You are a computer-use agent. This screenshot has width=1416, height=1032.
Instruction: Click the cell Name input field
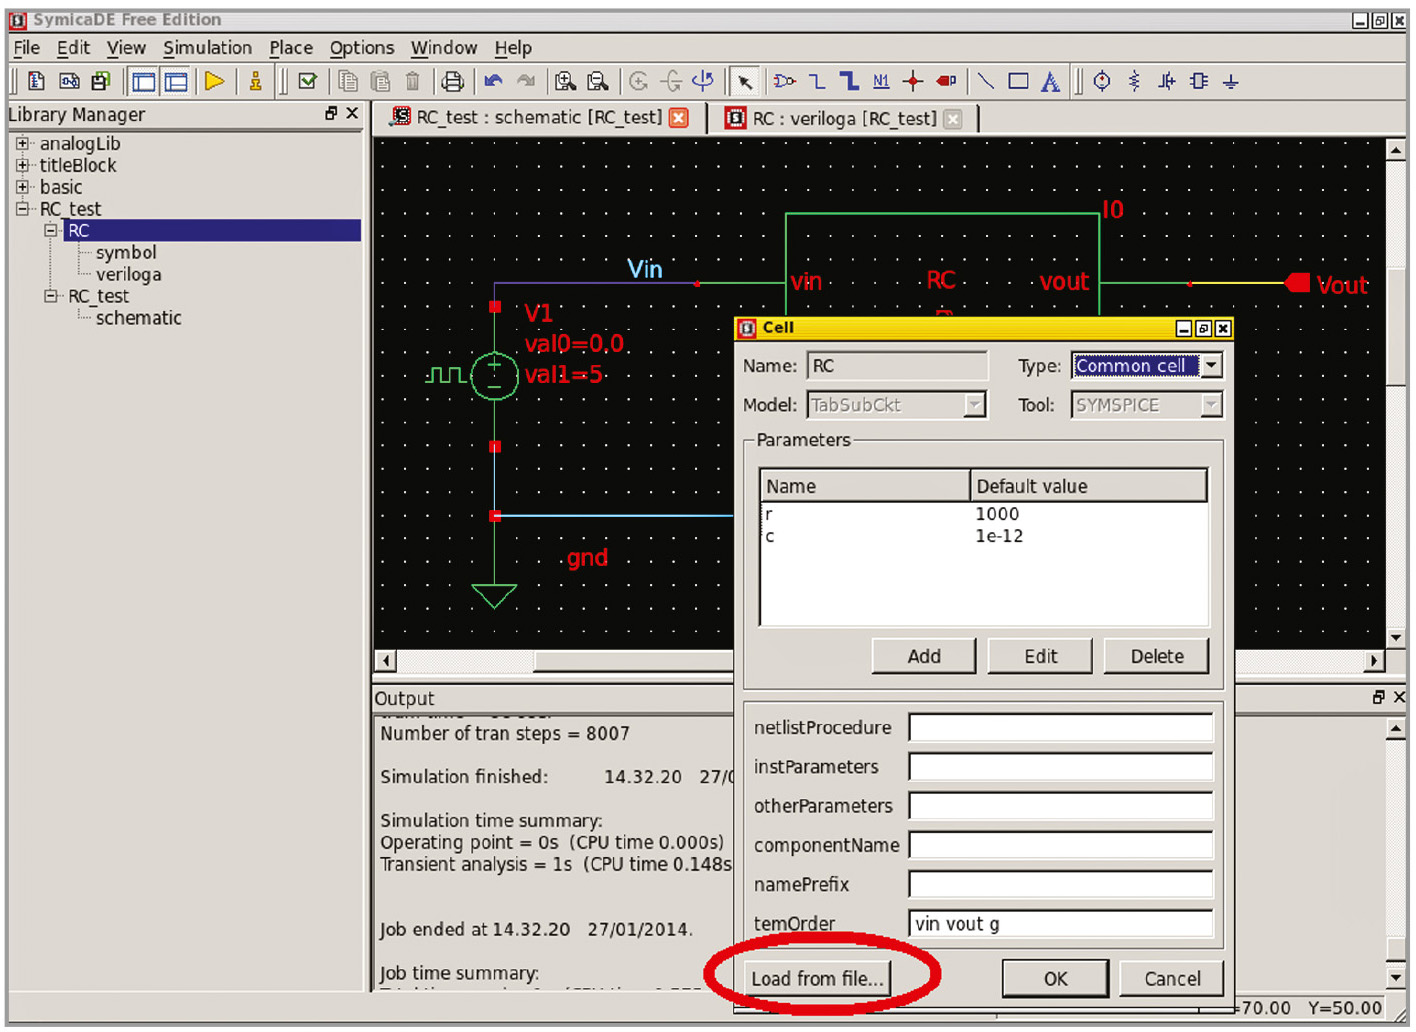point(897,365)
